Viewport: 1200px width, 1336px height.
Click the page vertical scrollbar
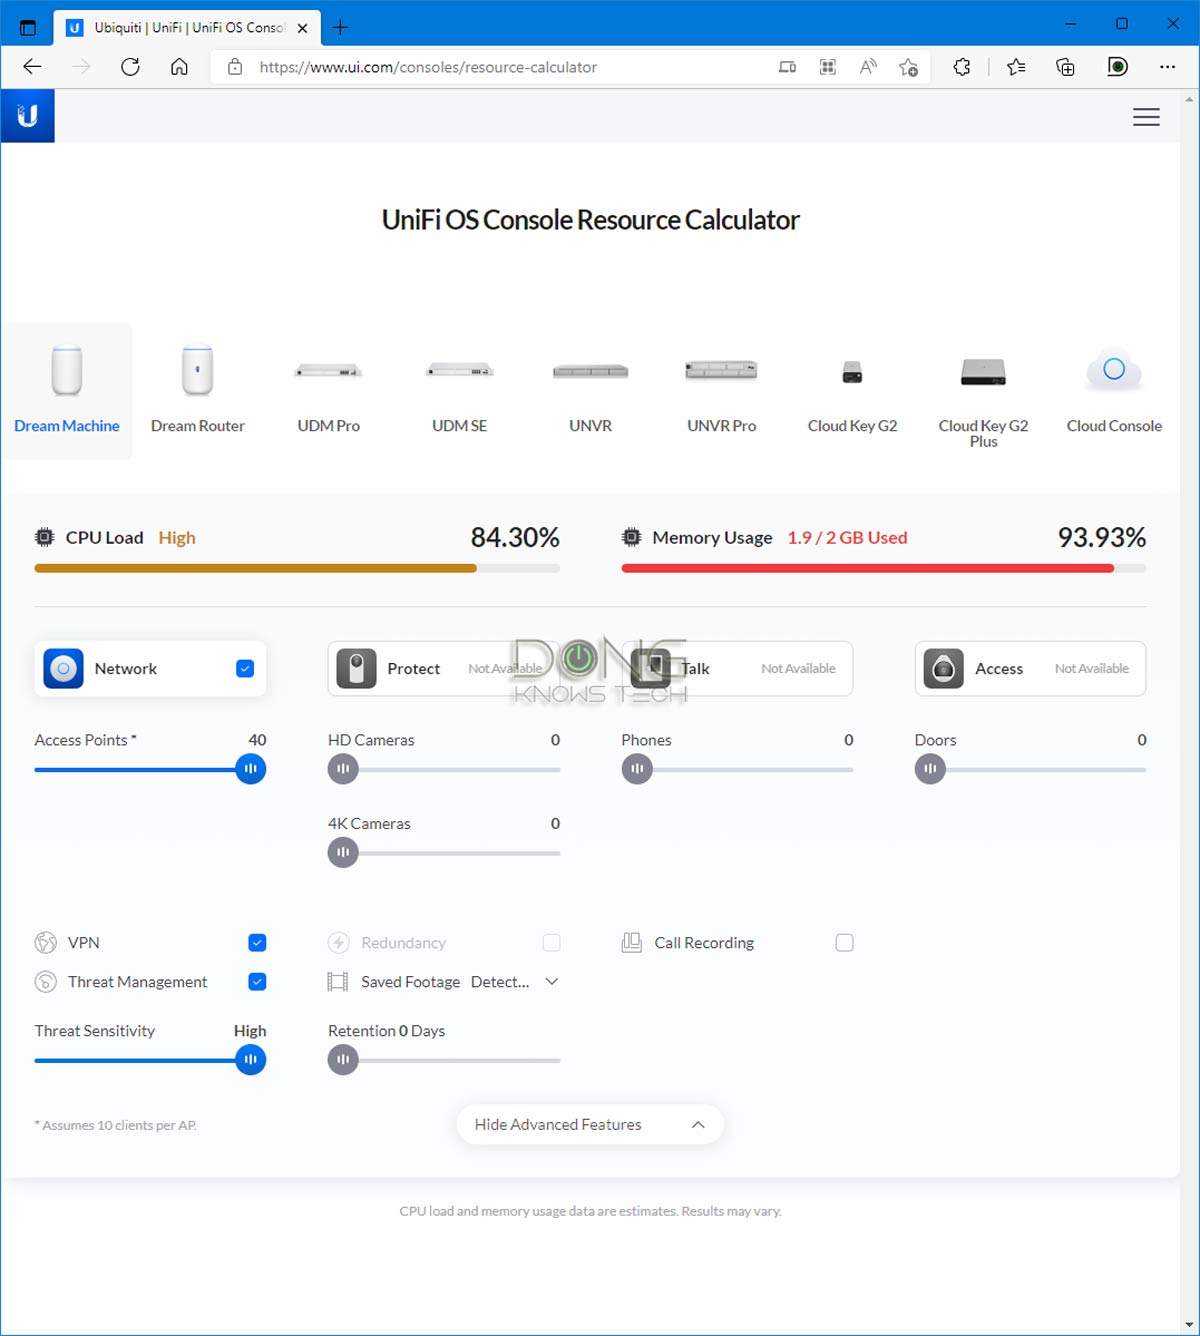click(1190, 711)
